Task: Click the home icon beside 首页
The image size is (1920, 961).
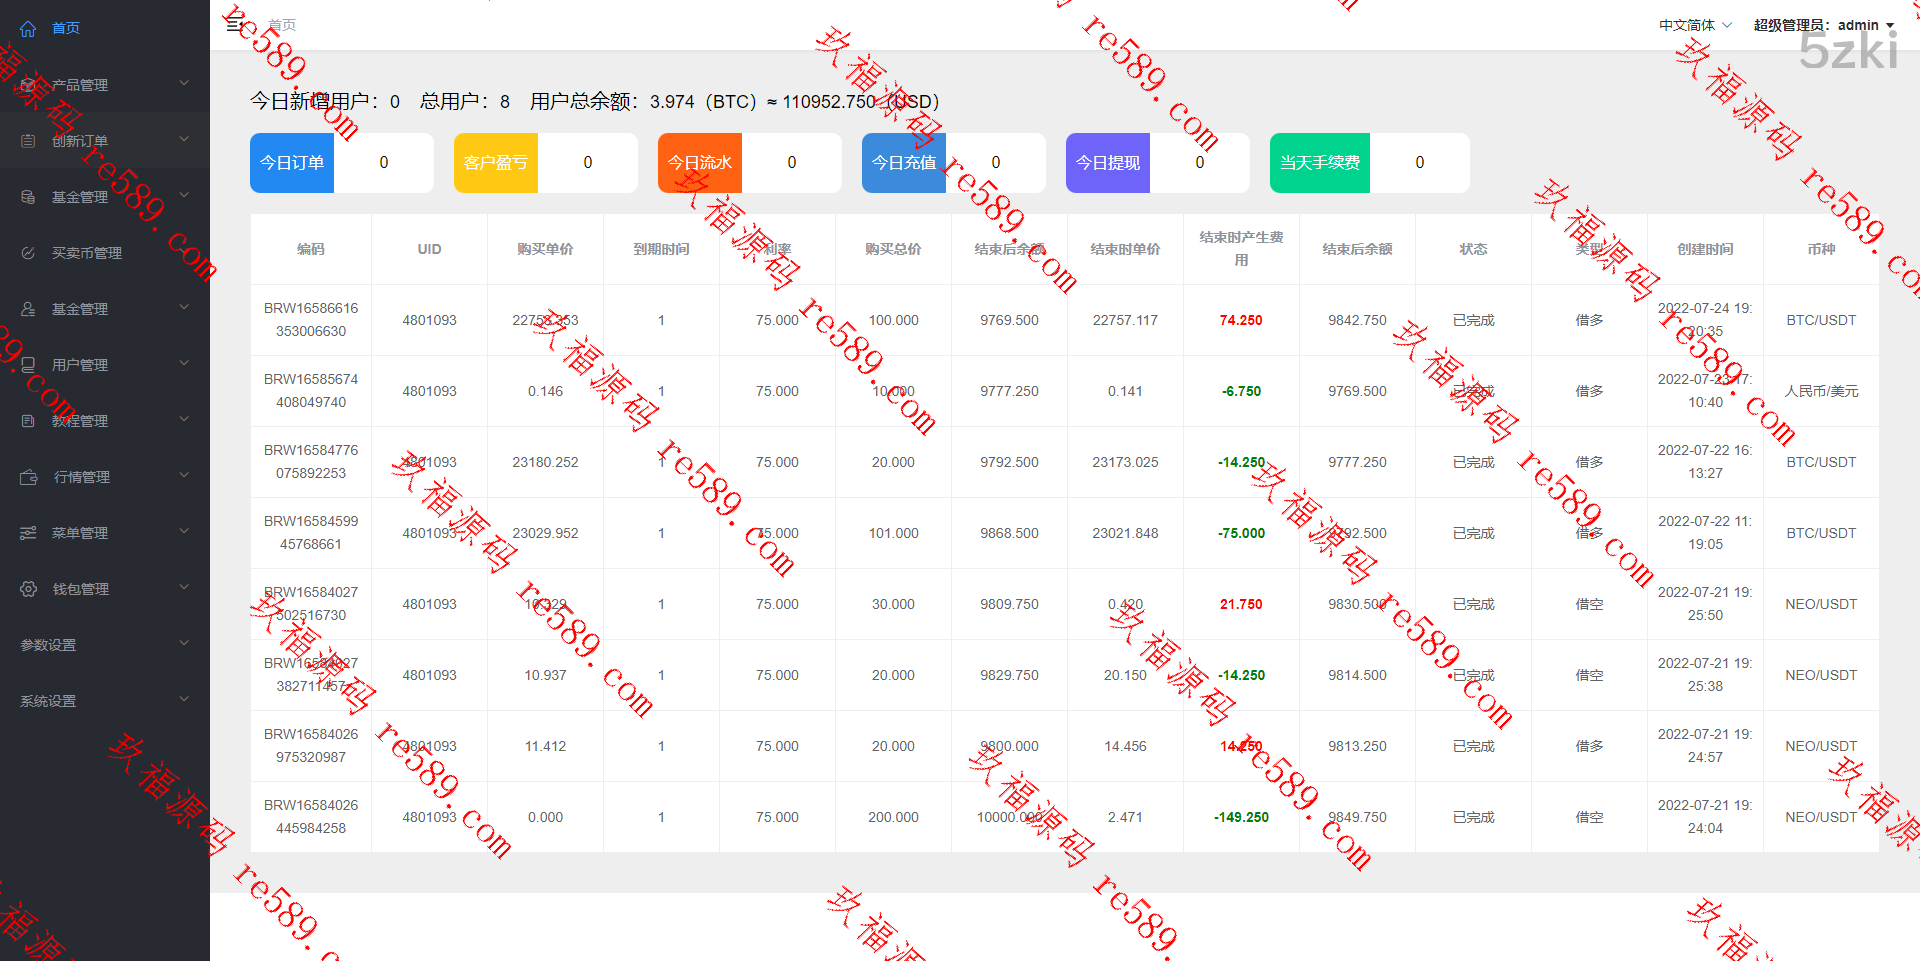Action: tap(28, 29)
